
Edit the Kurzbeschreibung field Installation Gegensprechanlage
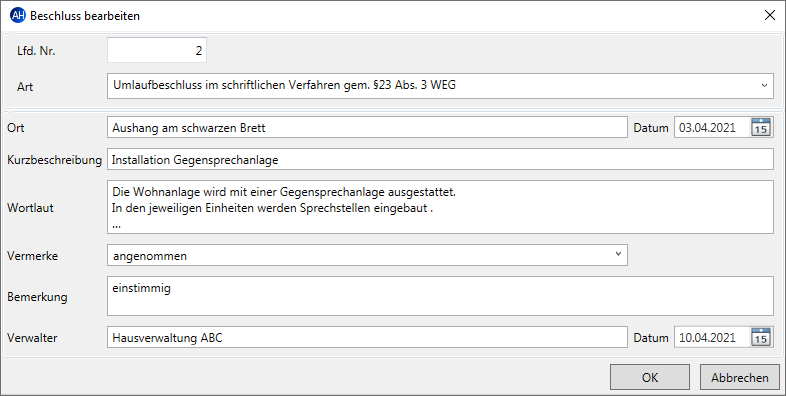click(x=440, y=160)
